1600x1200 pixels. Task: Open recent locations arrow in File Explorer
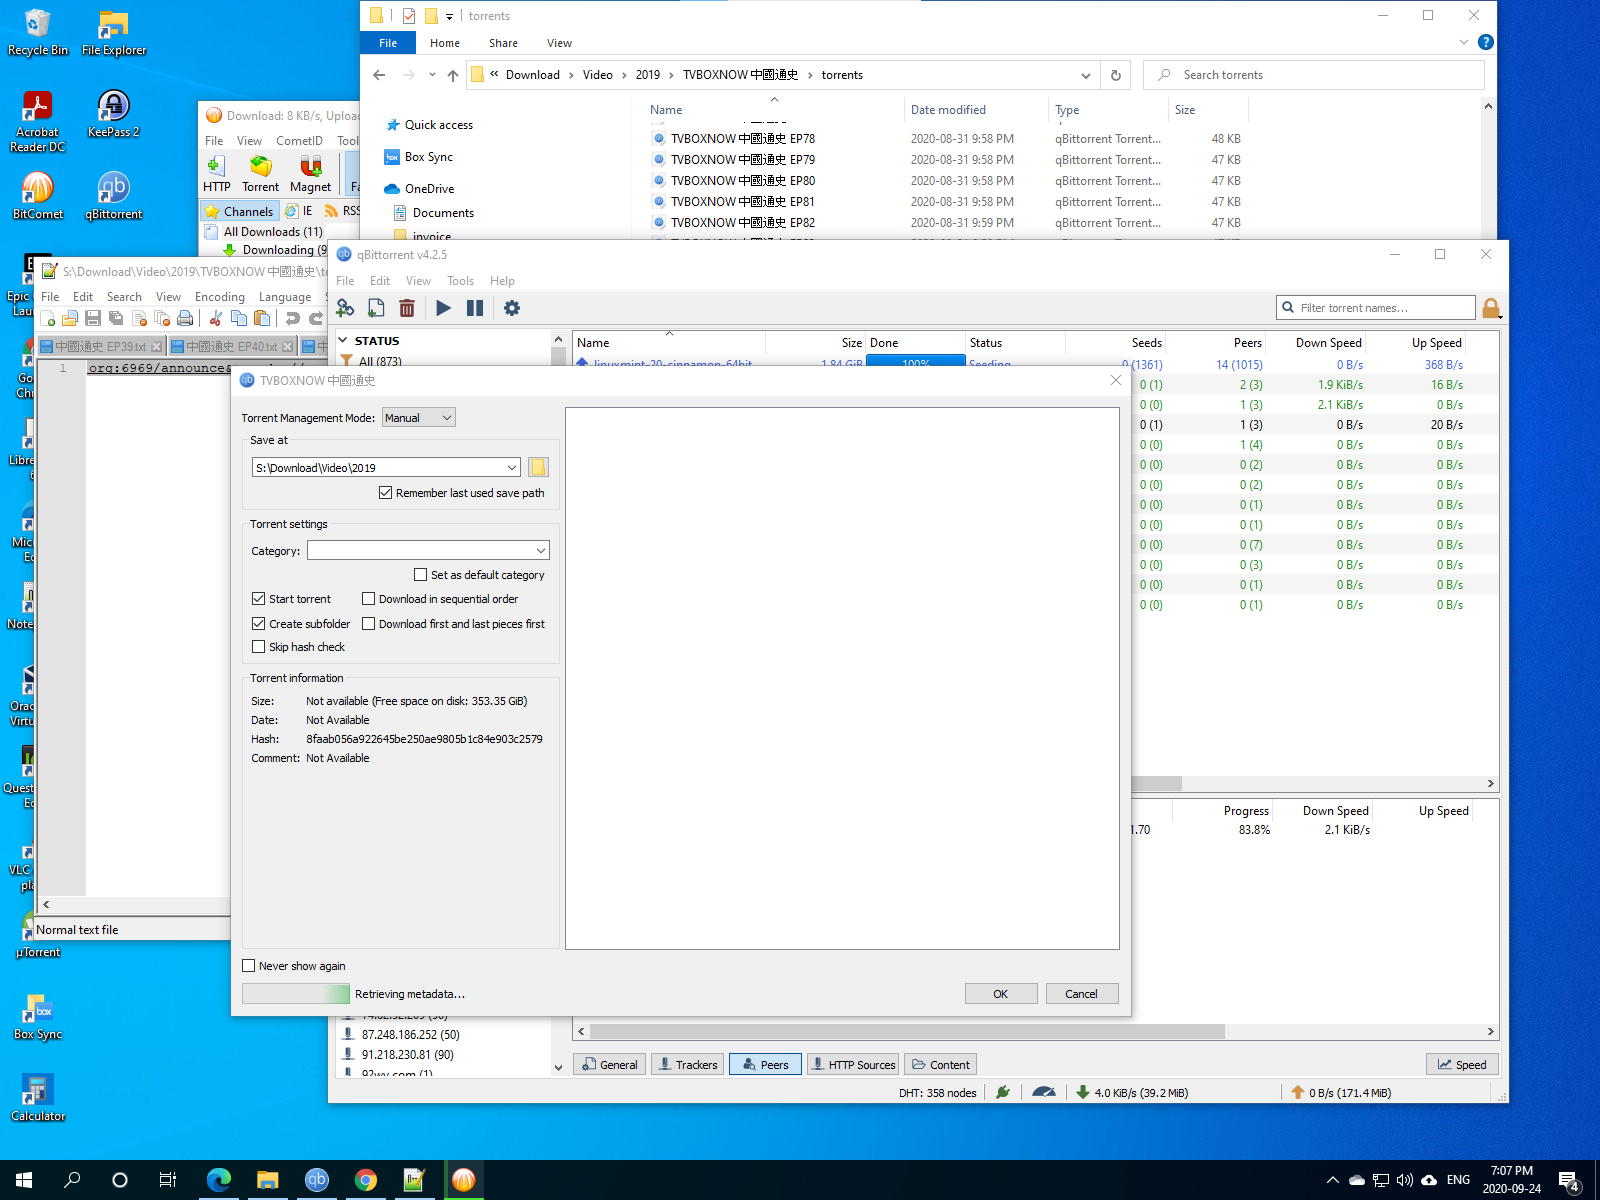coord(432,75)
